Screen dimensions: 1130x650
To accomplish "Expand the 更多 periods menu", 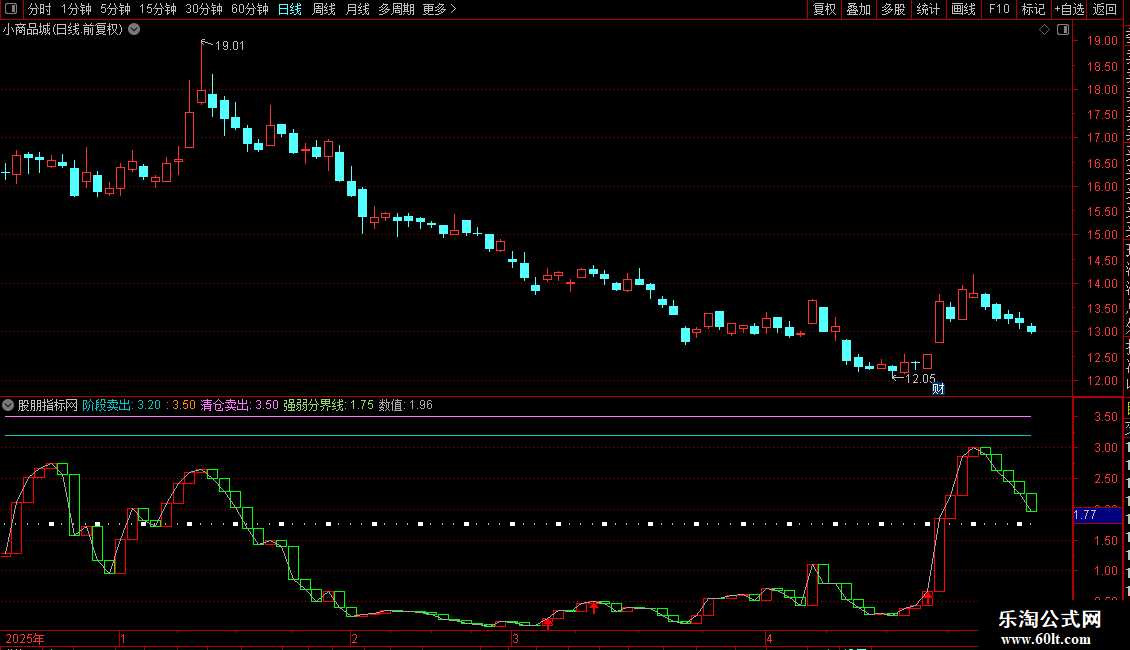I will [x=439, y=9].
